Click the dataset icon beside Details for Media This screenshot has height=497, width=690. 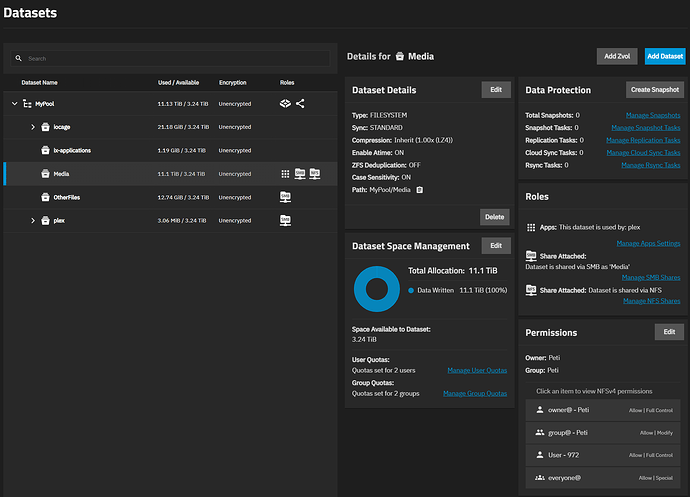400,56
